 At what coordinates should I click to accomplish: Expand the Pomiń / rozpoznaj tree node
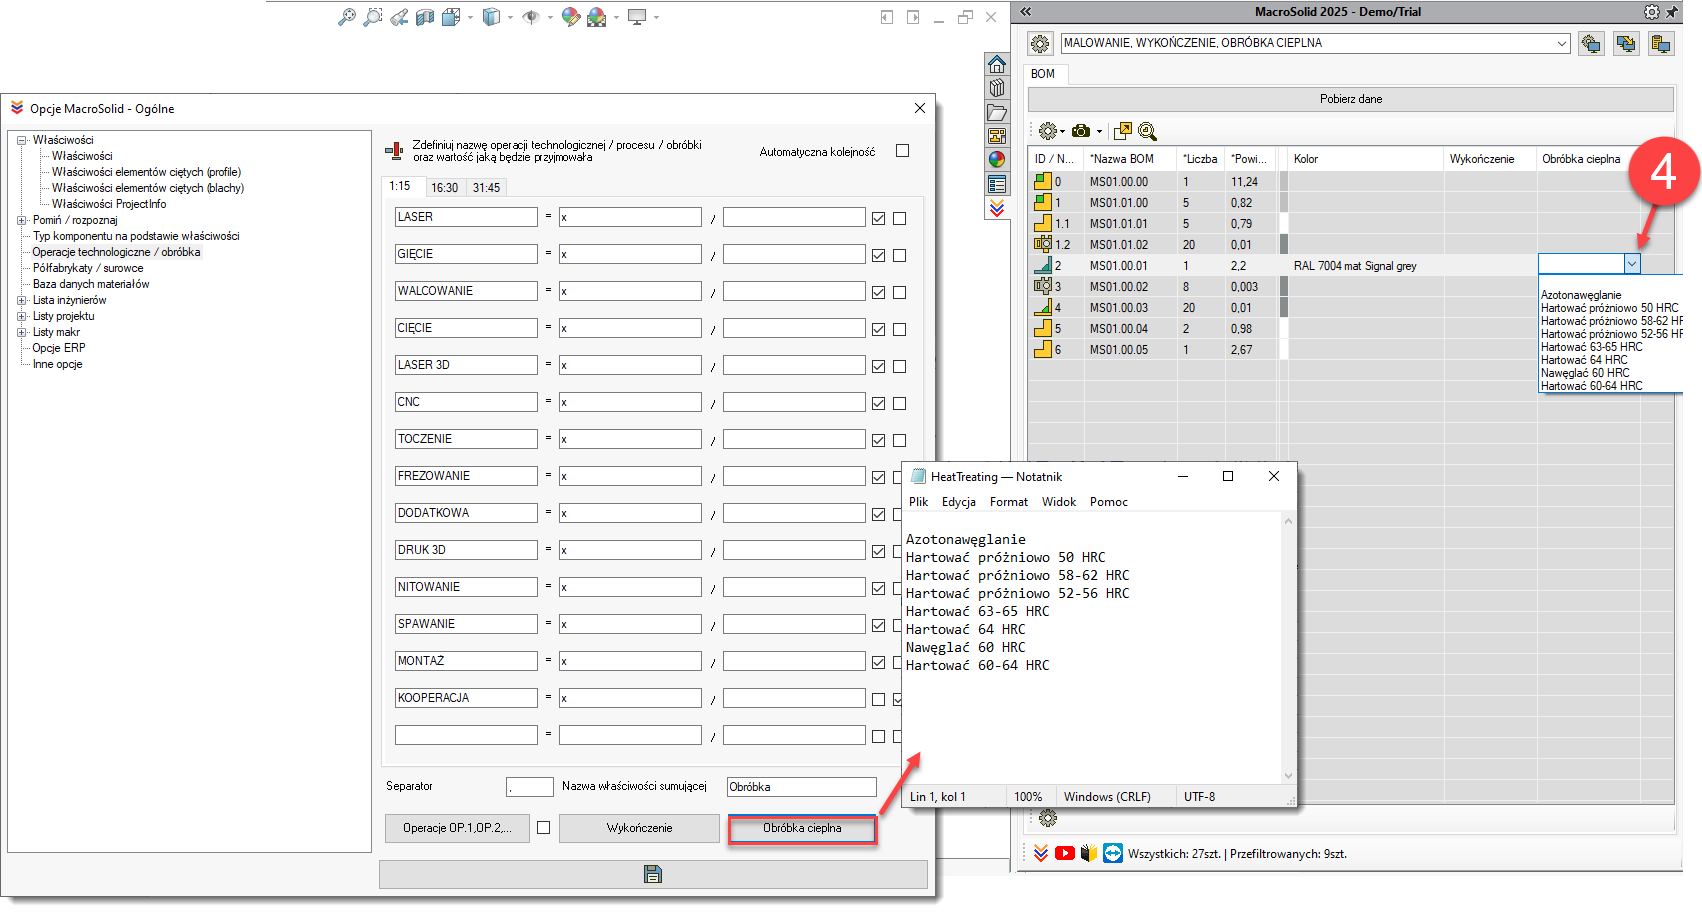point(22,220)
